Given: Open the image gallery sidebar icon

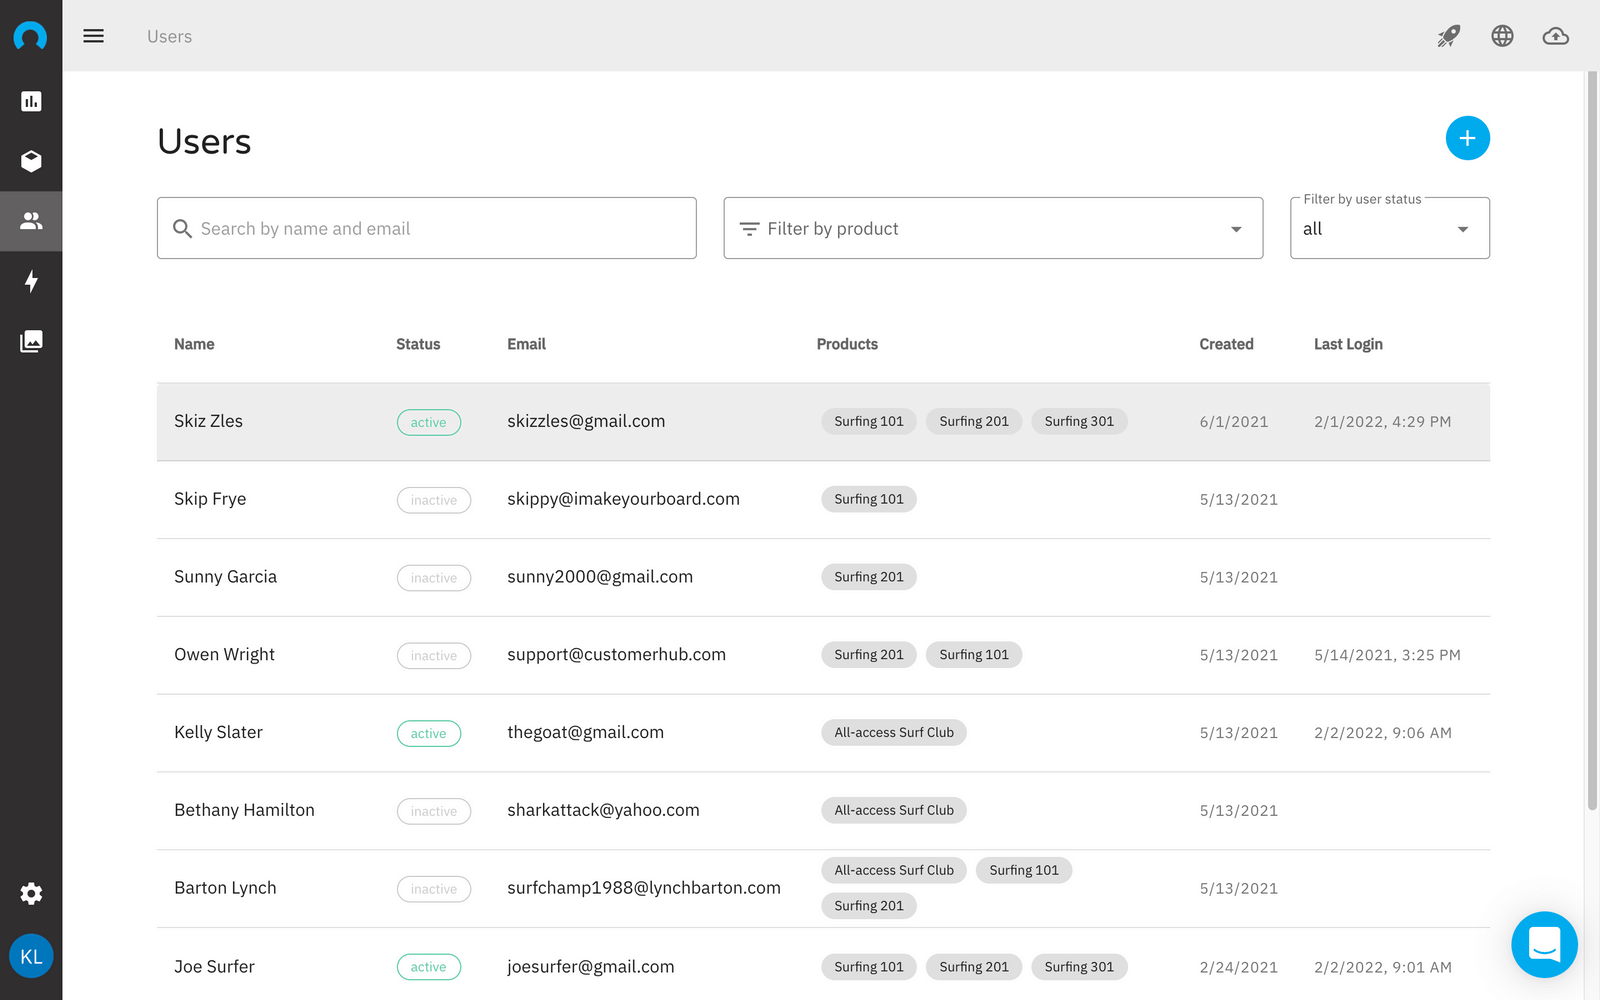Looking at the screenshot, I should tap(31, 341).
